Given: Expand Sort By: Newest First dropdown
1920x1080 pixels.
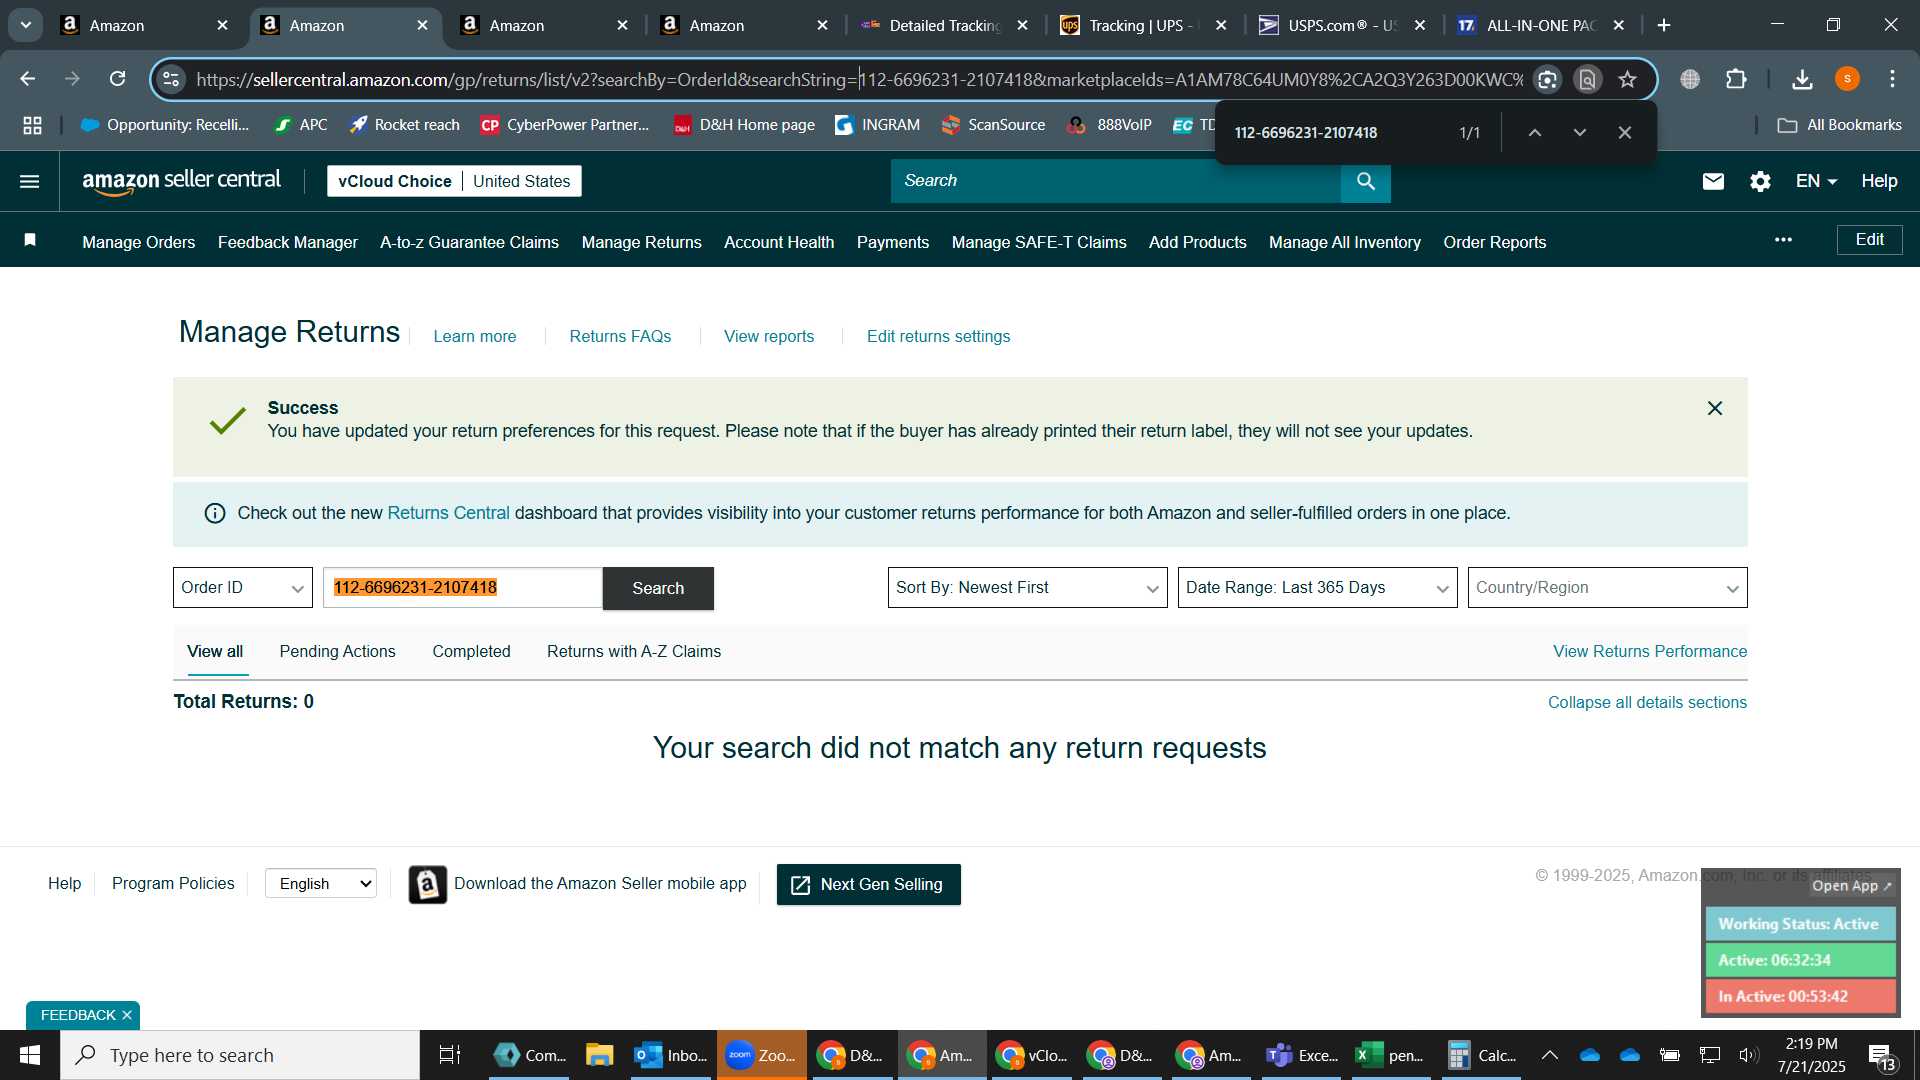Looking at the screenshot, I should pos(1027,588).
